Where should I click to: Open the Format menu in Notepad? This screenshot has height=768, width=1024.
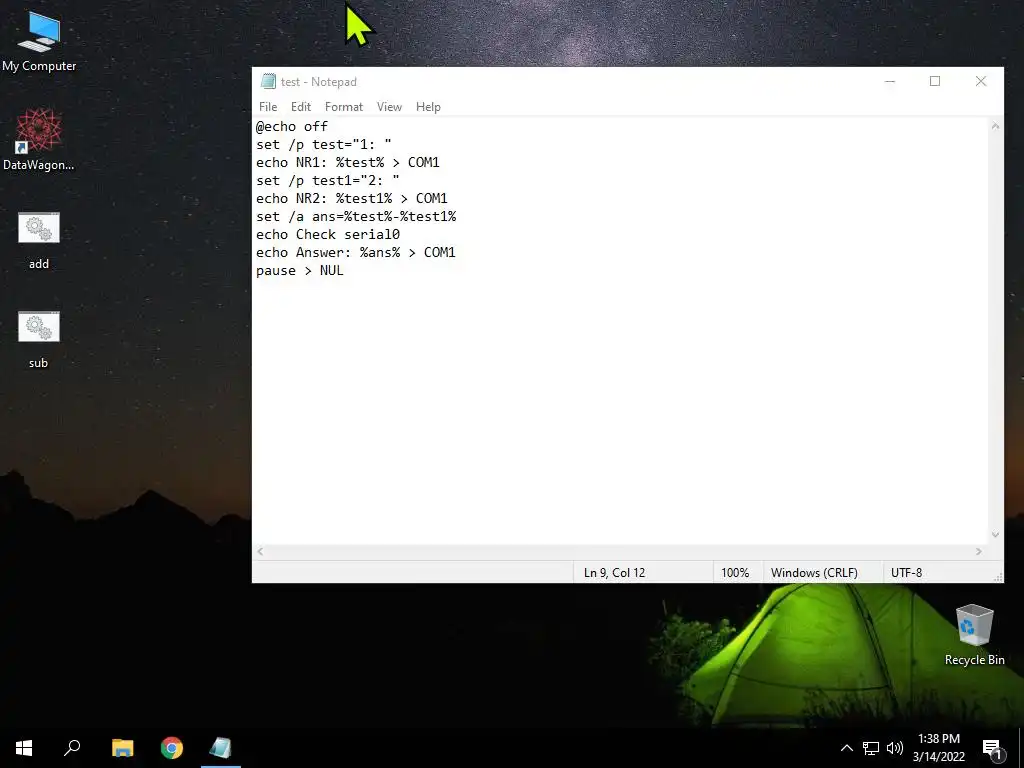pyautogui.click(x=344, y=106)
